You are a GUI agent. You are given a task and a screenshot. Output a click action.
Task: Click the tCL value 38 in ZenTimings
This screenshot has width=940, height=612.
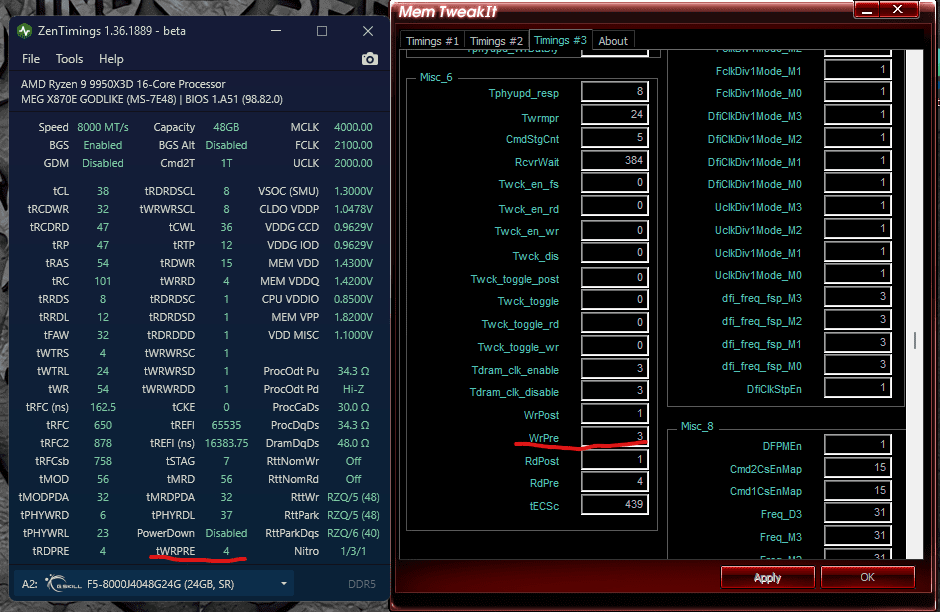point(103,191)
